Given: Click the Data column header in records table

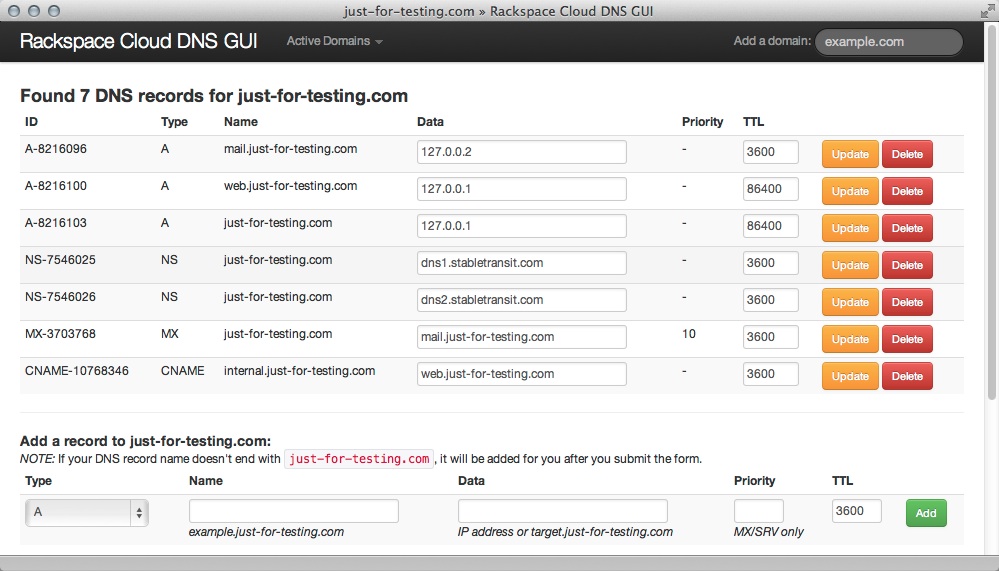Looking at the screenshot, I should point(430,122).
